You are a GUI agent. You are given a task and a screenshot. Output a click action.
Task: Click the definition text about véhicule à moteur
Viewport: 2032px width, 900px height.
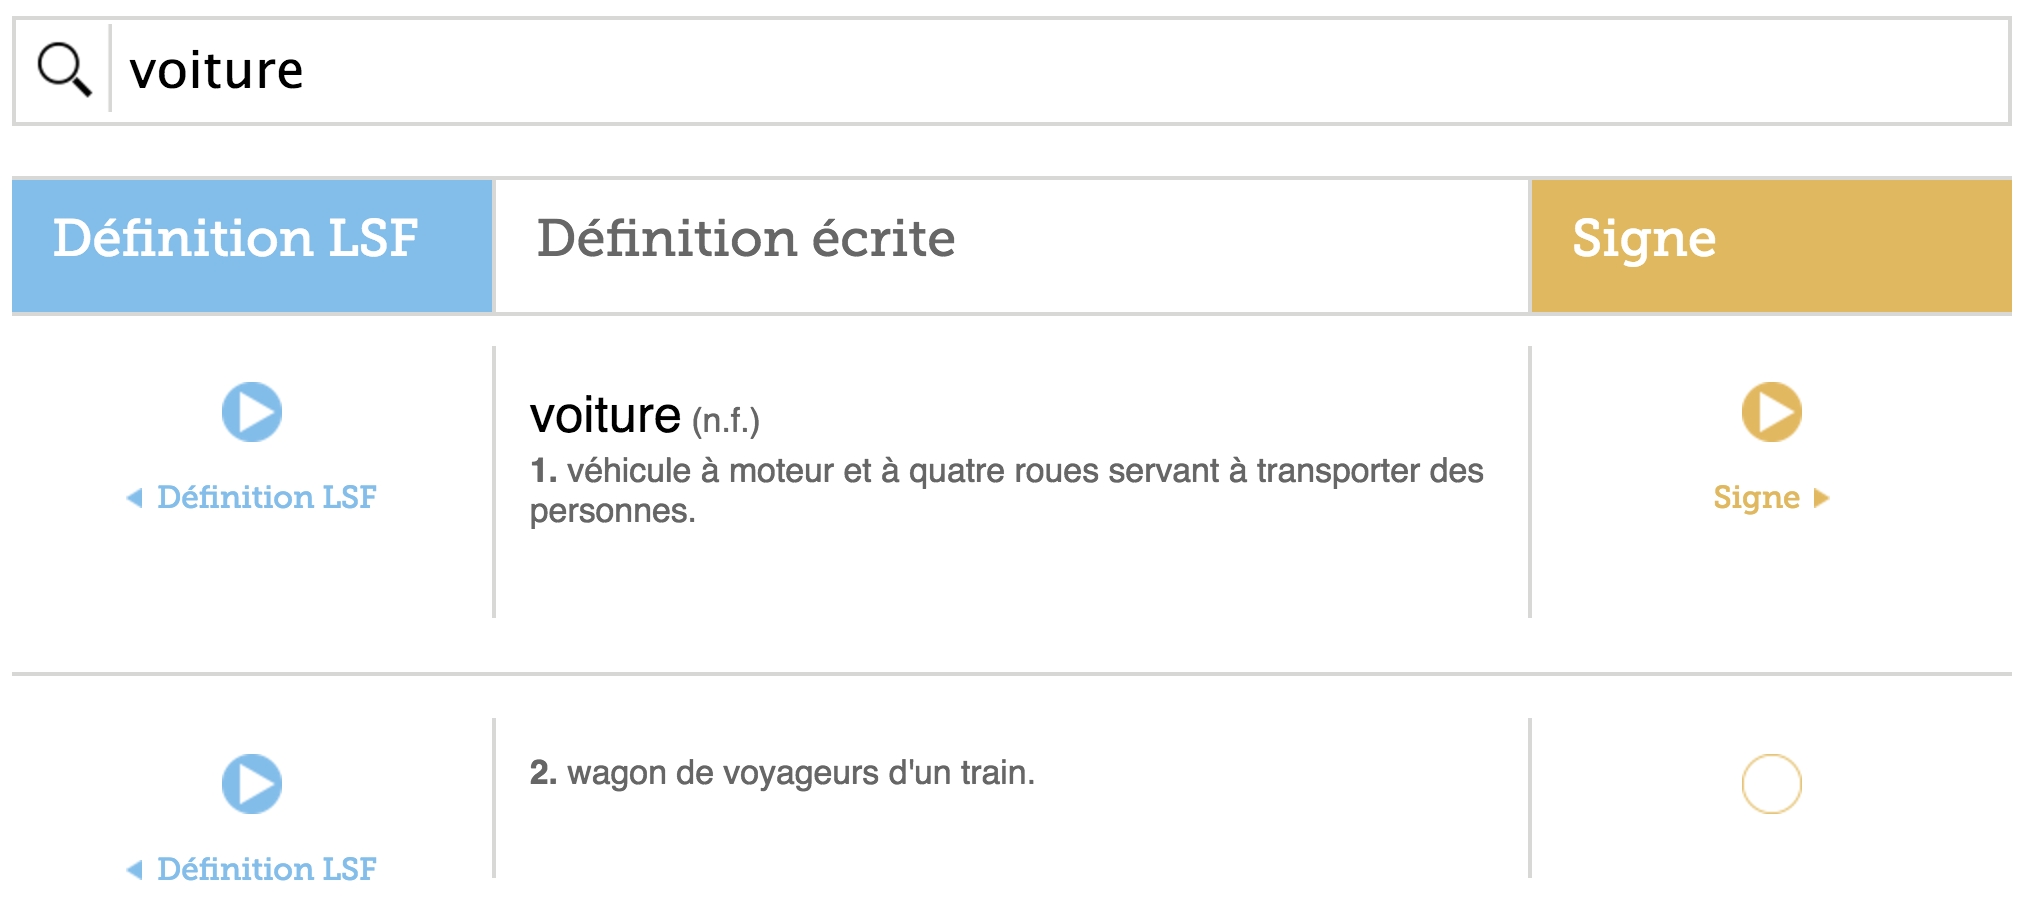tap(1005, 490)
